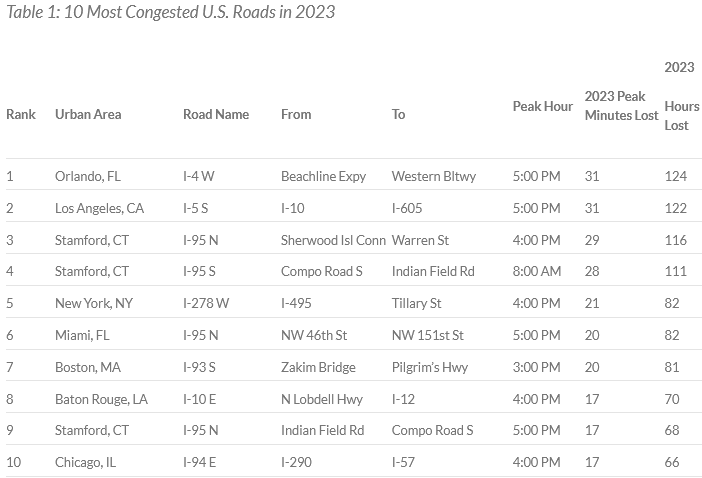This screenshot has width=702, height=478.
Task: Click the Urban Area column header
Action: [88, 114]
